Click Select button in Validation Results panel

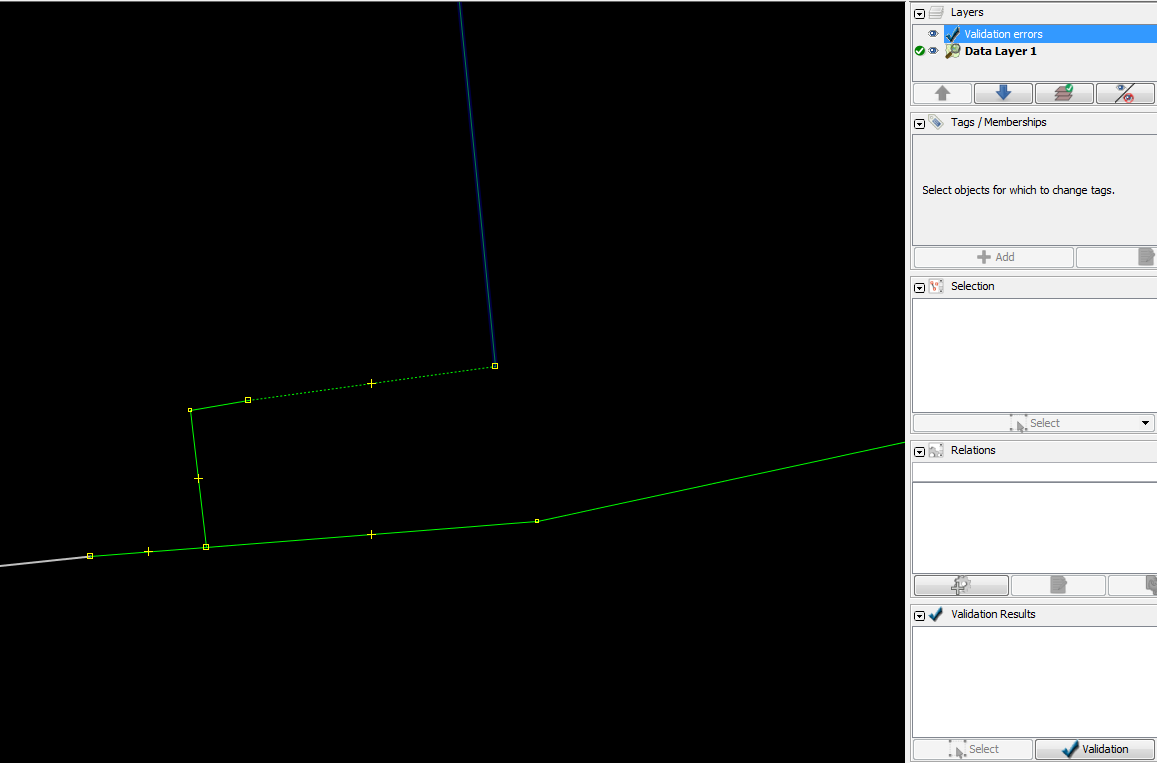pos(973,749)
